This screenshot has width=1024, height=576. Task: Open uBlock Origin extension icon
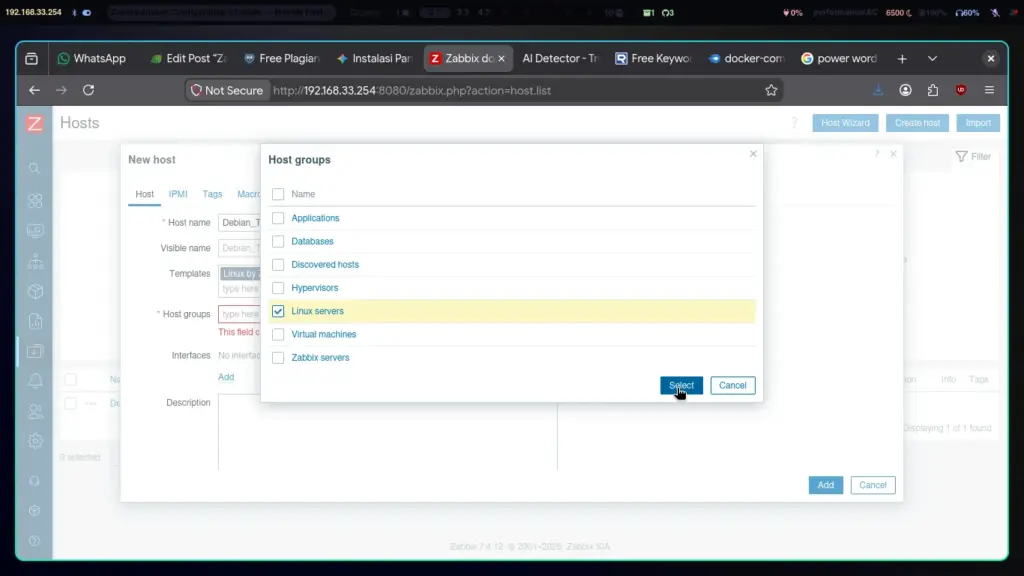[x=961, y=90]
